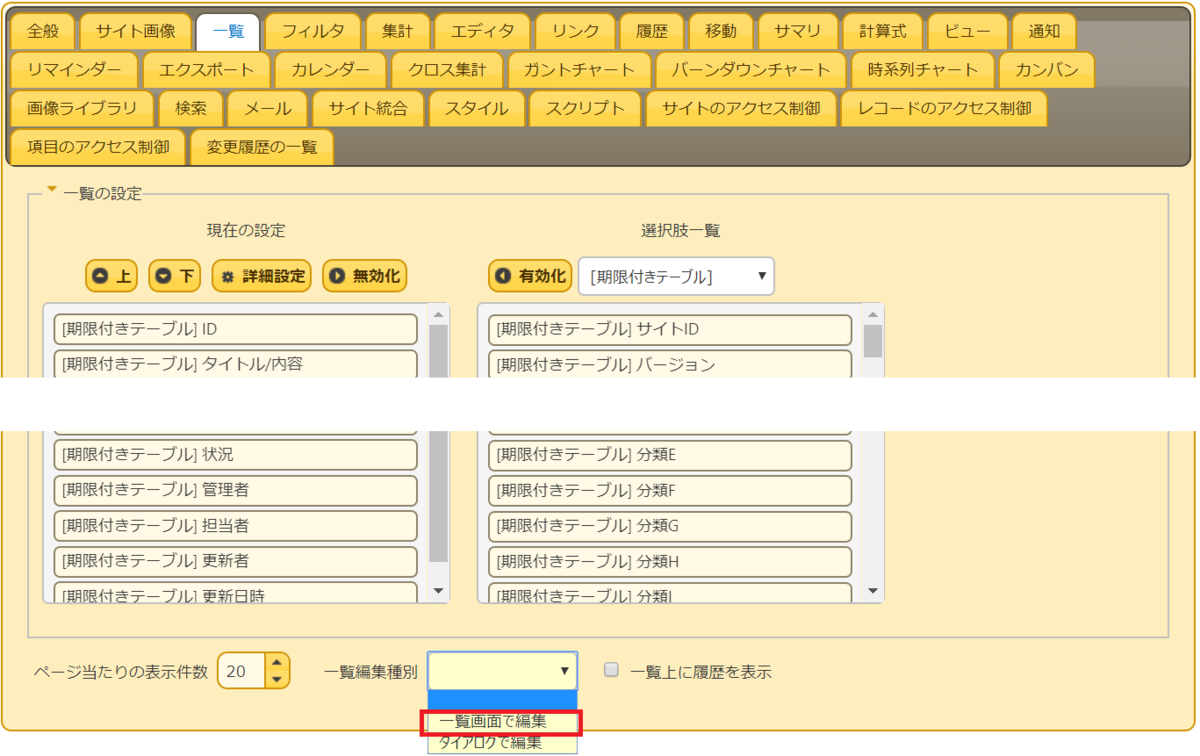This screenshot has height=756, width=1200.
Task: Switch to レコードのアクセス制御 tab
Action: [944, 108]
